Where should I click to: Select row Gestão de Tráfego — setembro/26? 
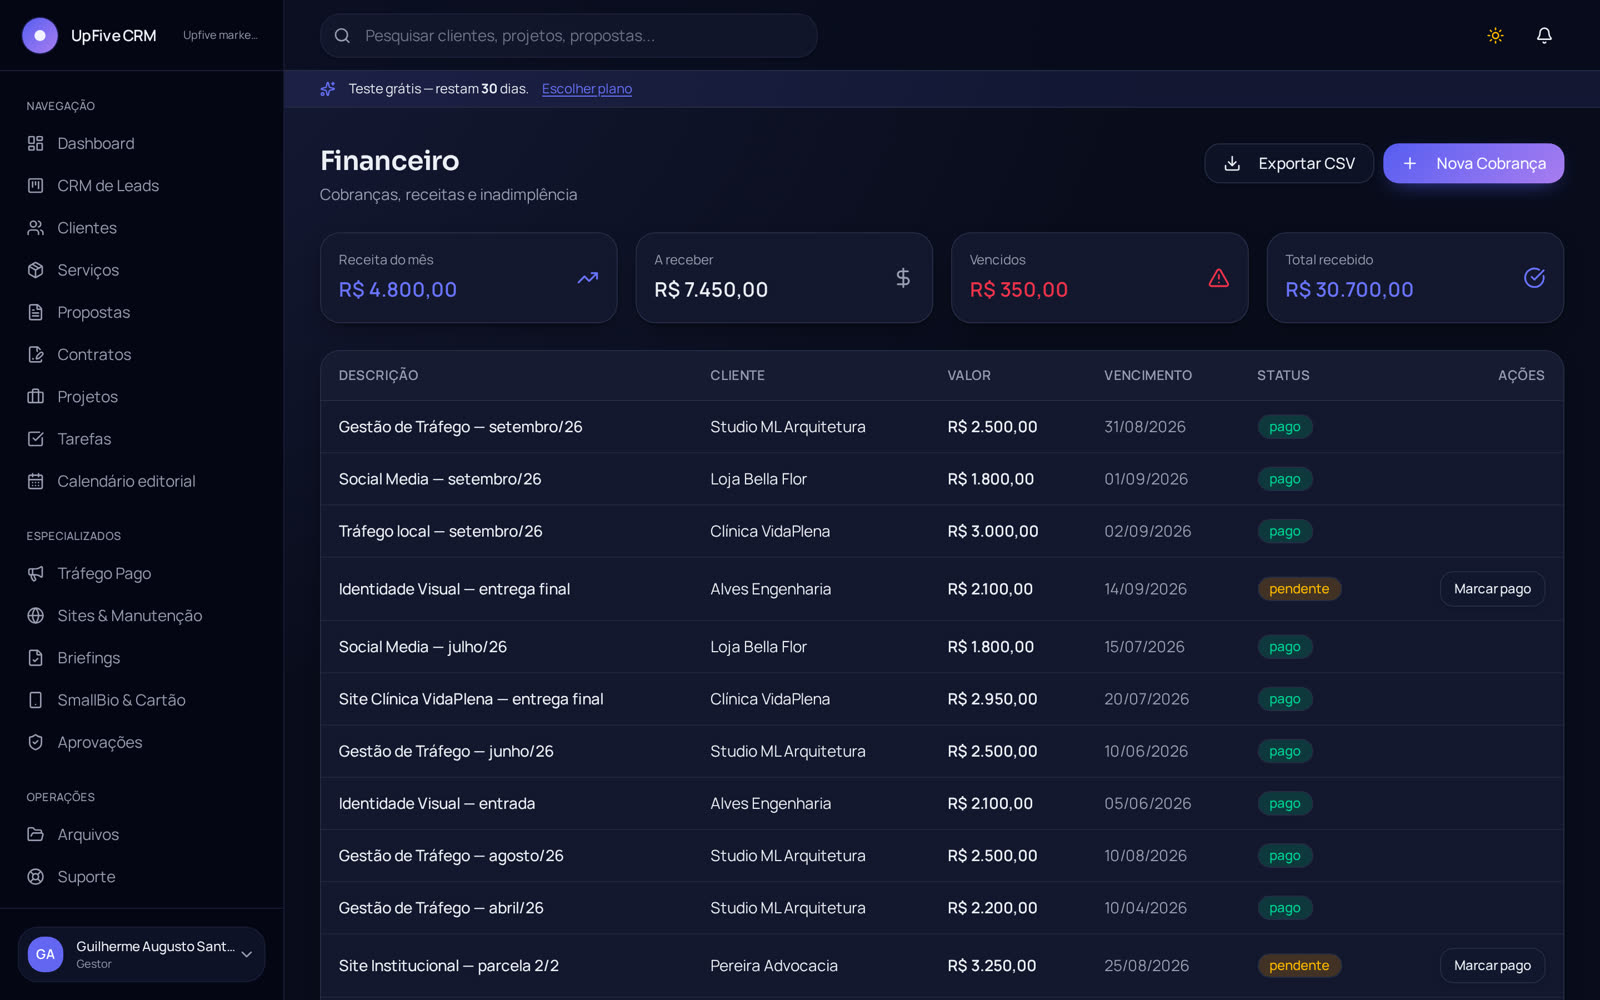click(941, 427)
